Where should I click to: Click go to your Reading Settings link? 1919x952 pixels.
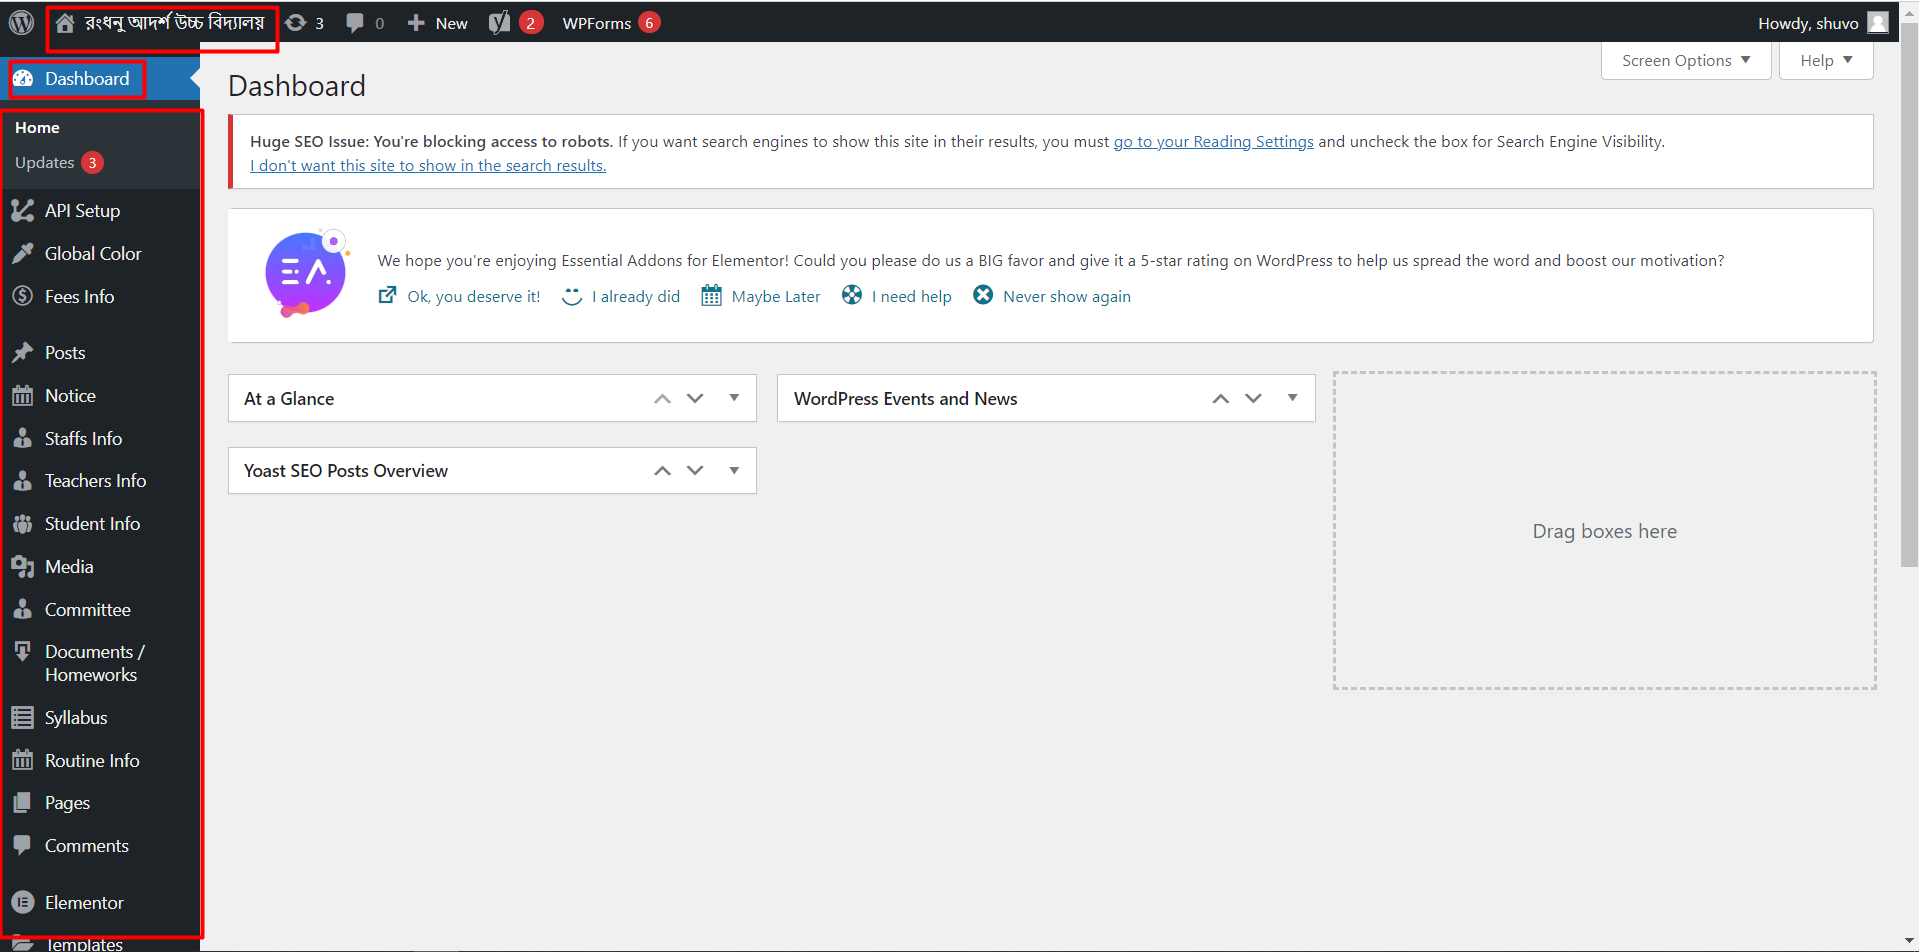[1213, 141]
